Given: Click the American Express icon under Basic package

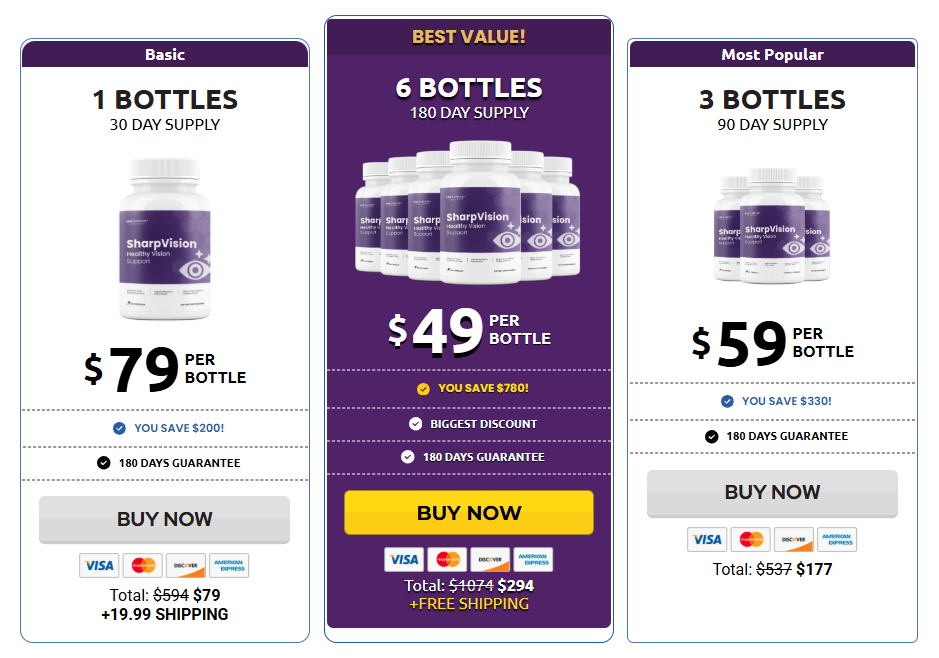Looking at the screenshot, I should (229, 565).
